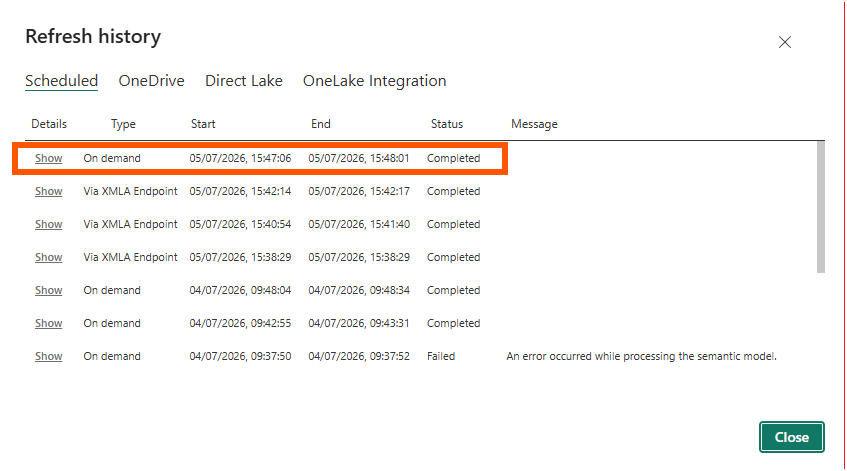The width and height of the screenshot is (847, 471).
Task: Click the End column header
Action: click(321, 124)
